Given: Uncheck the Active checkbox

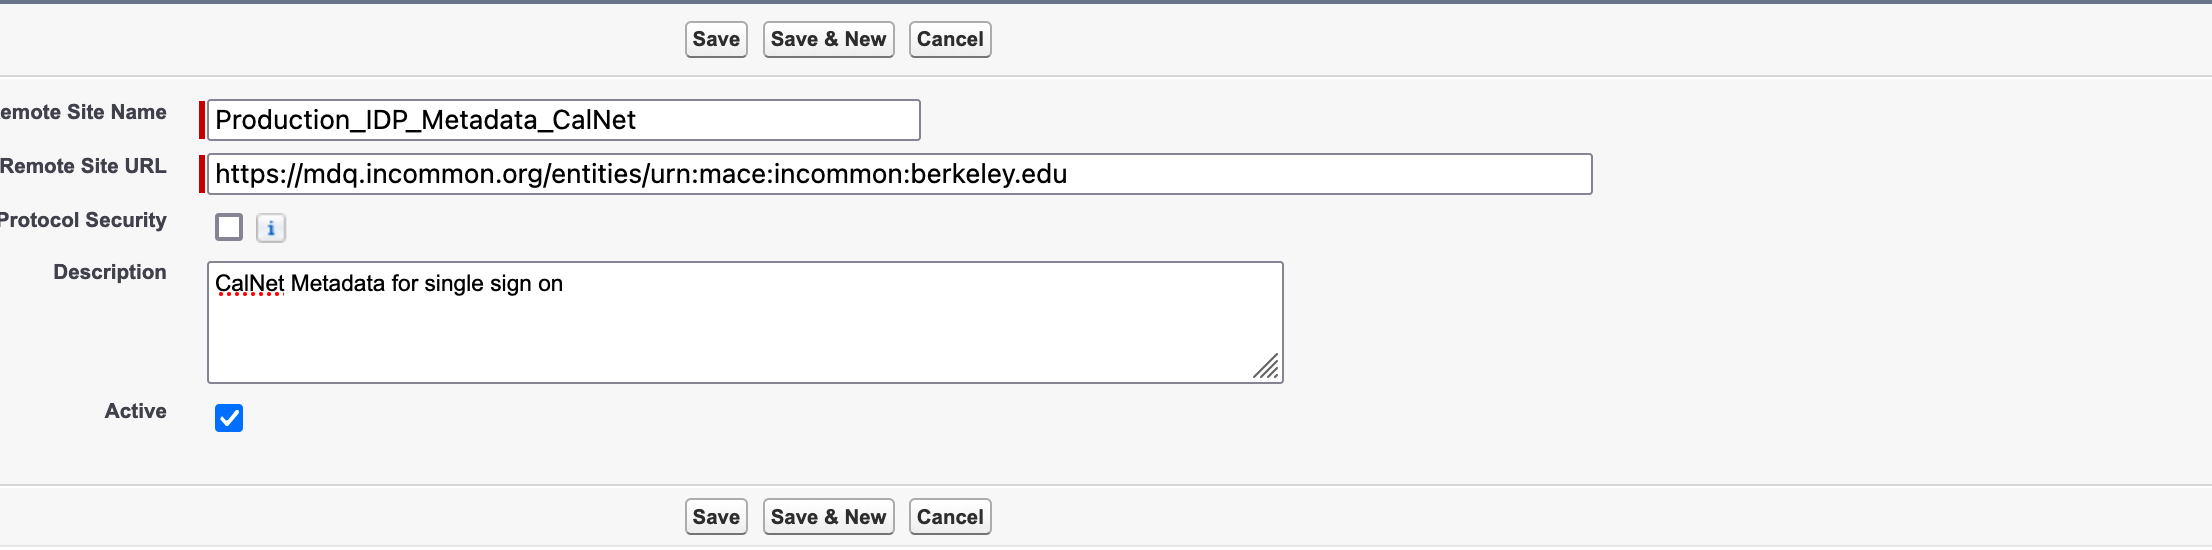Looking at the screenshot, I should tap(229, 418).
